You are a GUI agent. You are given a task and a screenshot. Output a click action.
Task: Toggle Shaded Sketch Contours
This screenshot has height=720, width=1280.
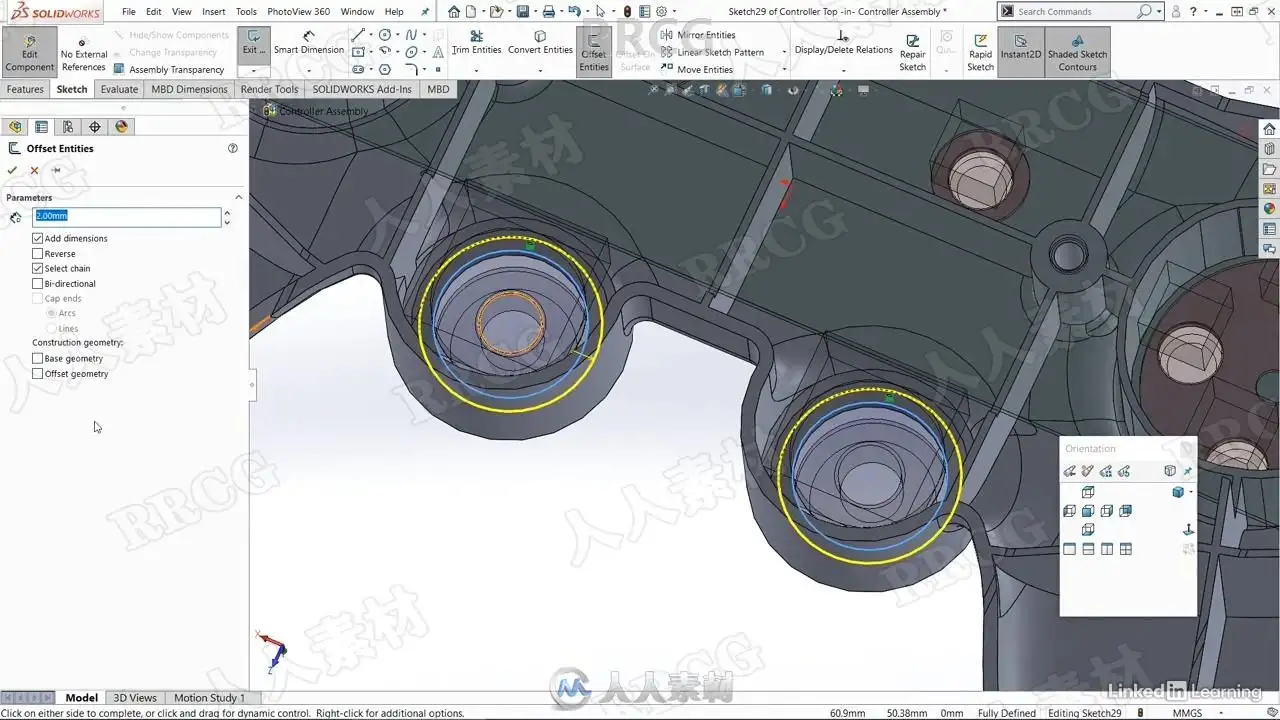1077,50
